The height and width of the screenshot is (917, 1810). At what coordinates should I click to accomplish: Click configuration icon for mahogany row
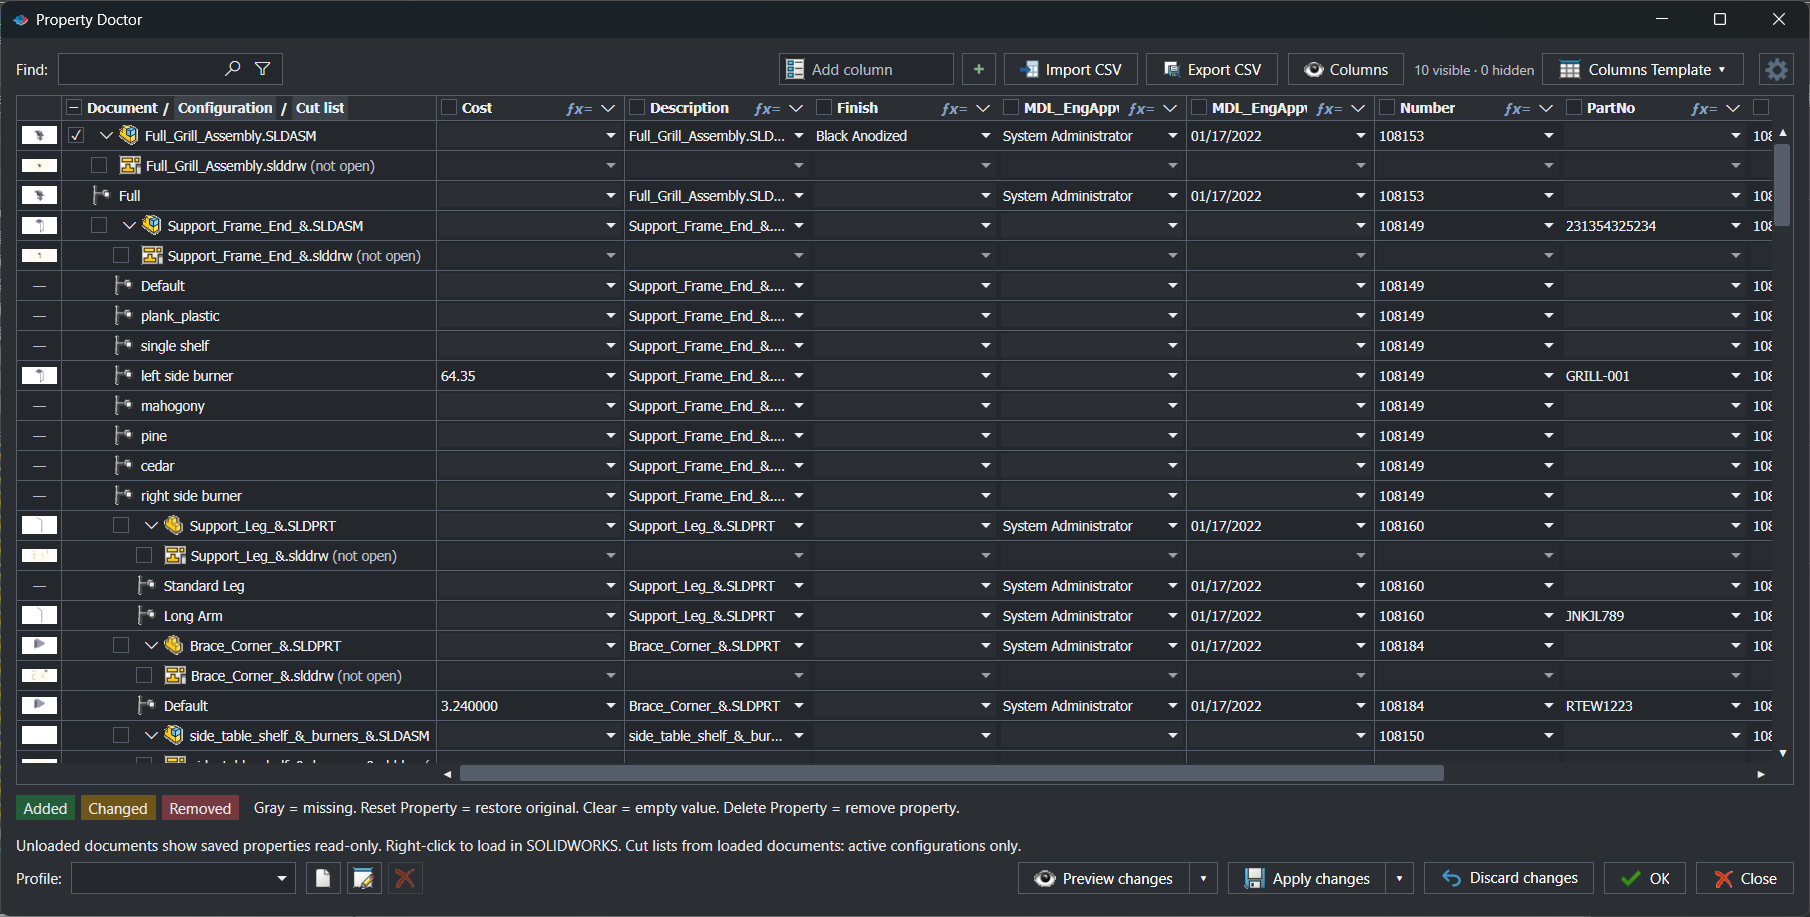coord(124,405)
